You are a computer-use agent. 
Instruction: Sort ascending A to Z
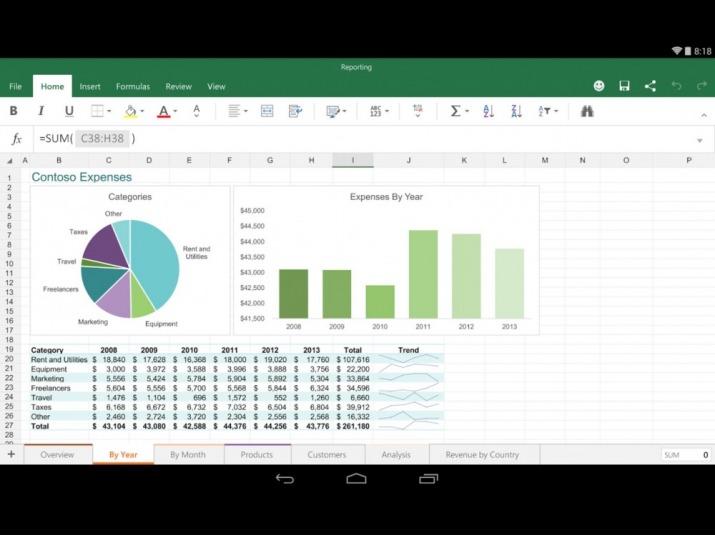click(x=488, y=111)
